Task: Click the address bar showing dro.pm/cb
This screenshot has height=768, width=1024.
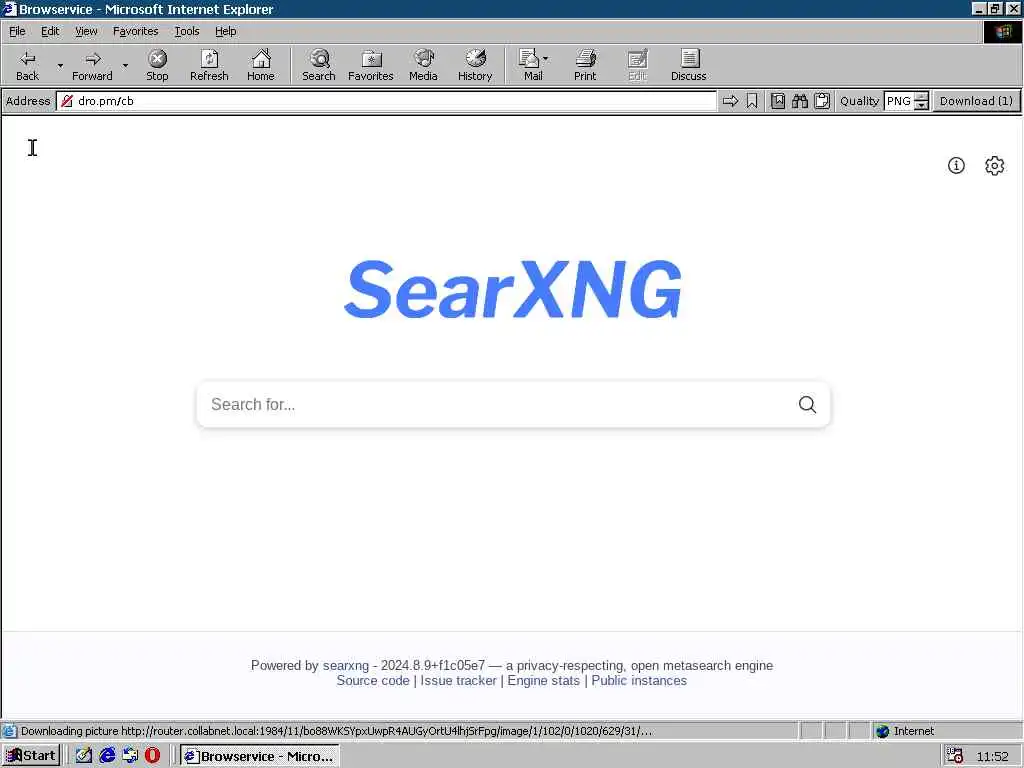Action: click(385, 101)
